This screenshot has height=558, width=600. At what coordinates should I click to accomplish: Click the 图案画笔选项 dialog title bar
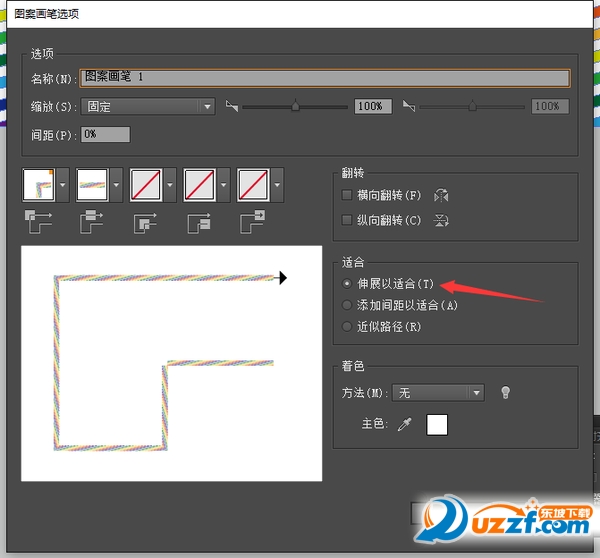point(300,14)
